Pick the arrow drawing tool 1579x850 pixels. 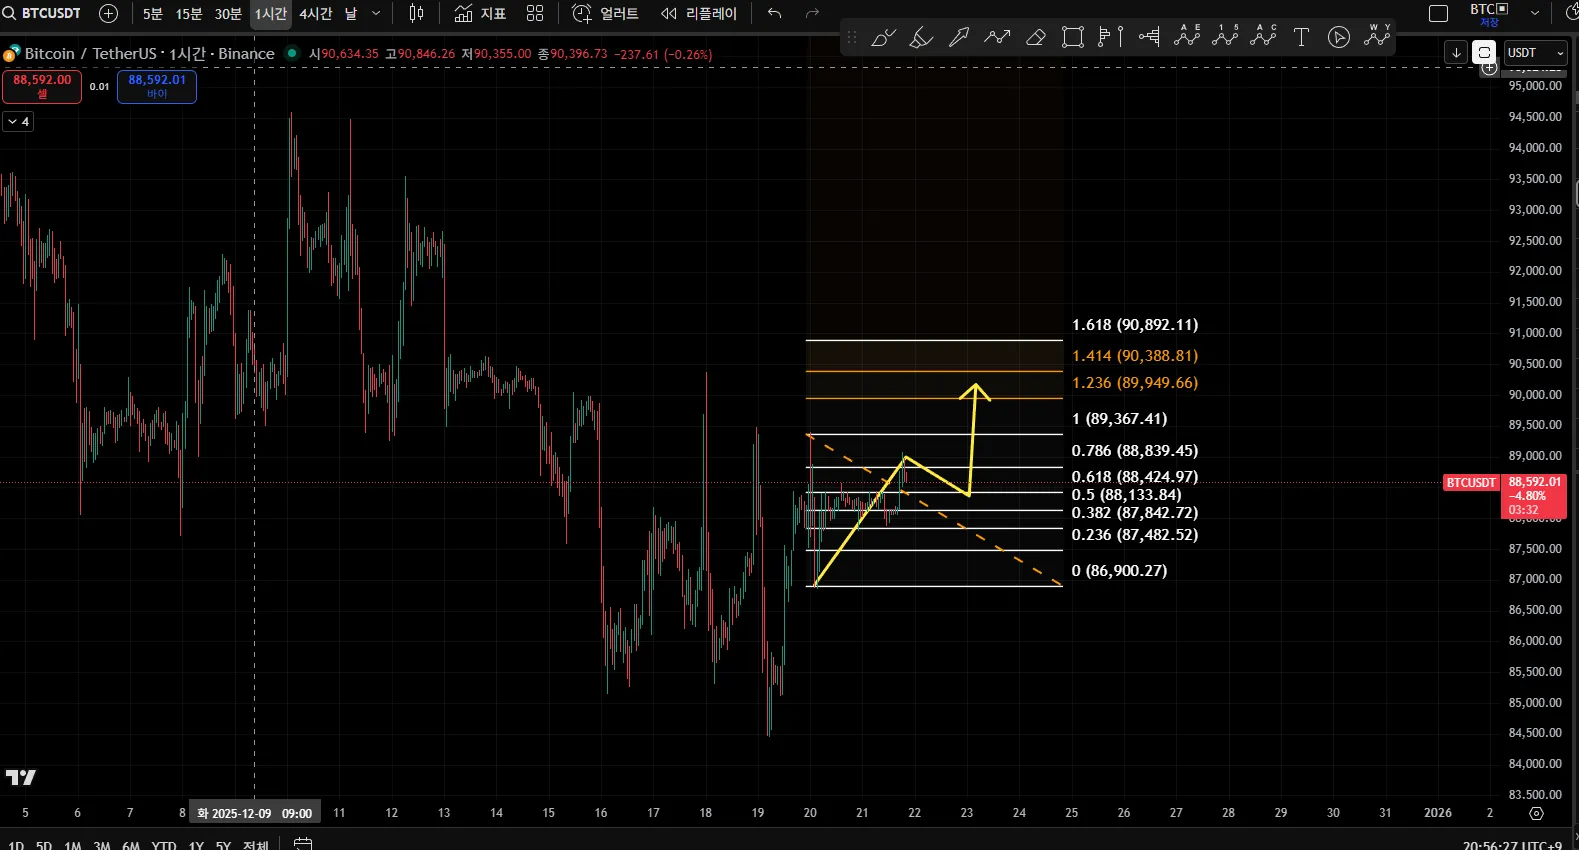point(959,38)
